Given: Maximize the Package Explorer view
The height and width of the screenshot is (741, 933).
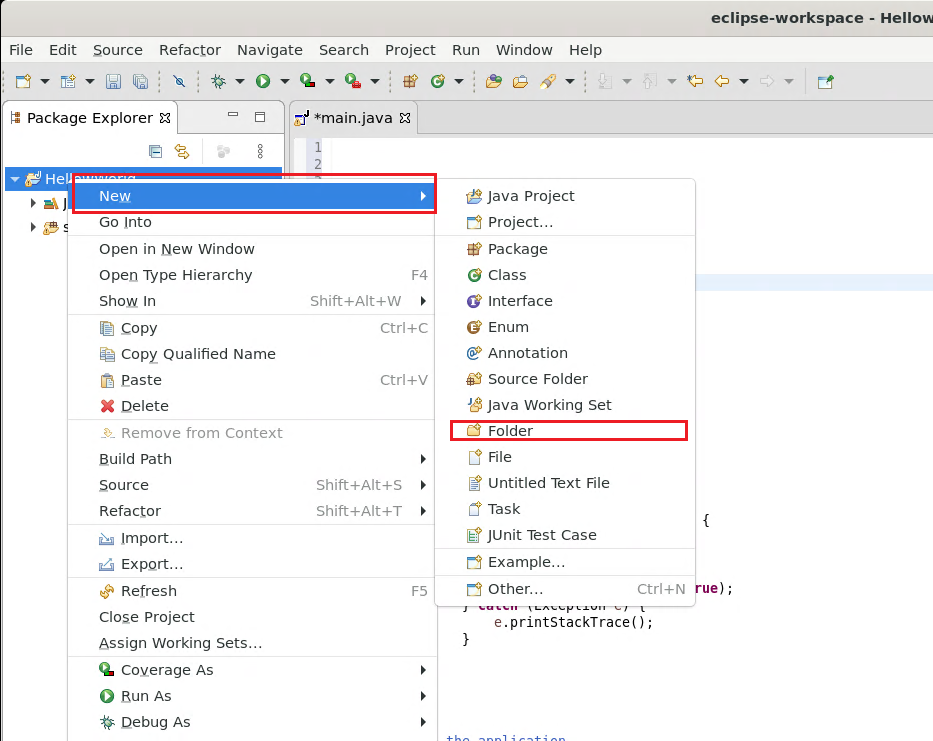Looking at the screenshot, I should click(260, 117).
